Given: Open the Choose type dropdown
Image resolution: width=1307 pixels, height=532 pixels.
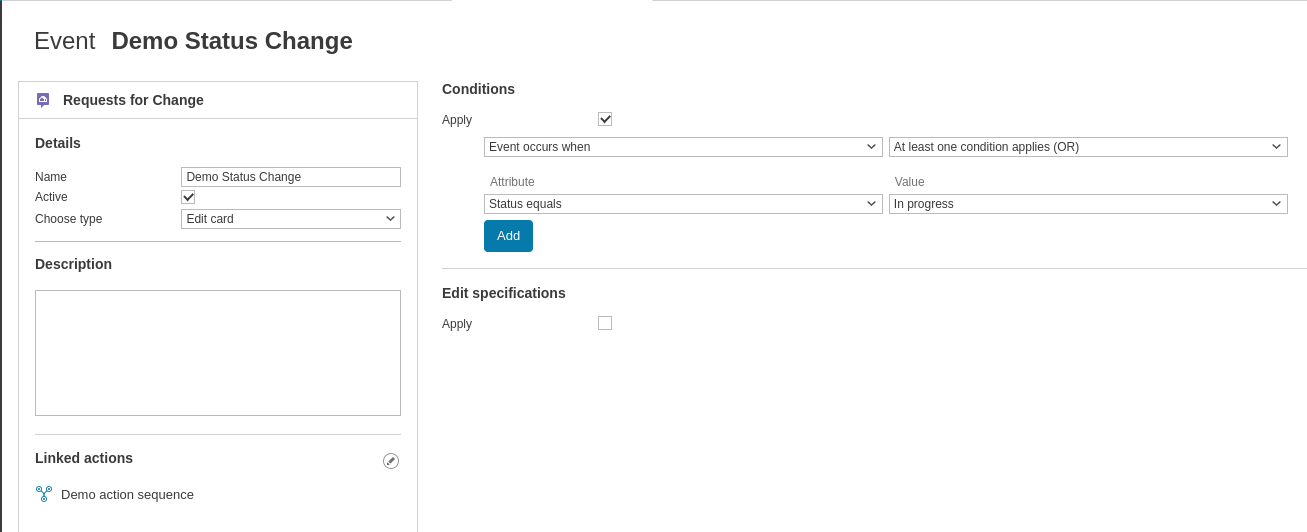Looking at the screenshot, I should (290, 219).
